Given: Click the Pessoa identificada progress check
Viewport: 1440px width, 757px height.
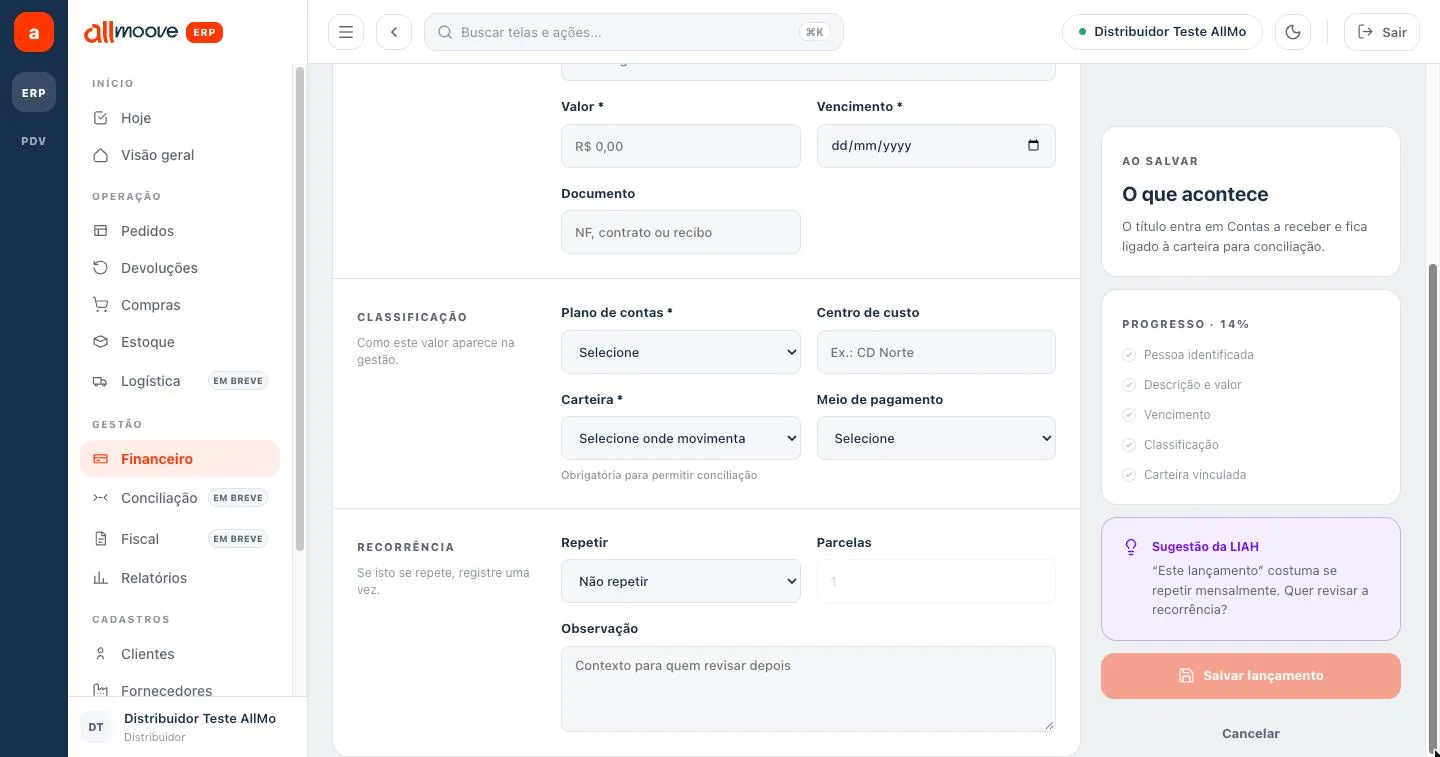Looking at the screenshot, I should (x=1129, y=355).
